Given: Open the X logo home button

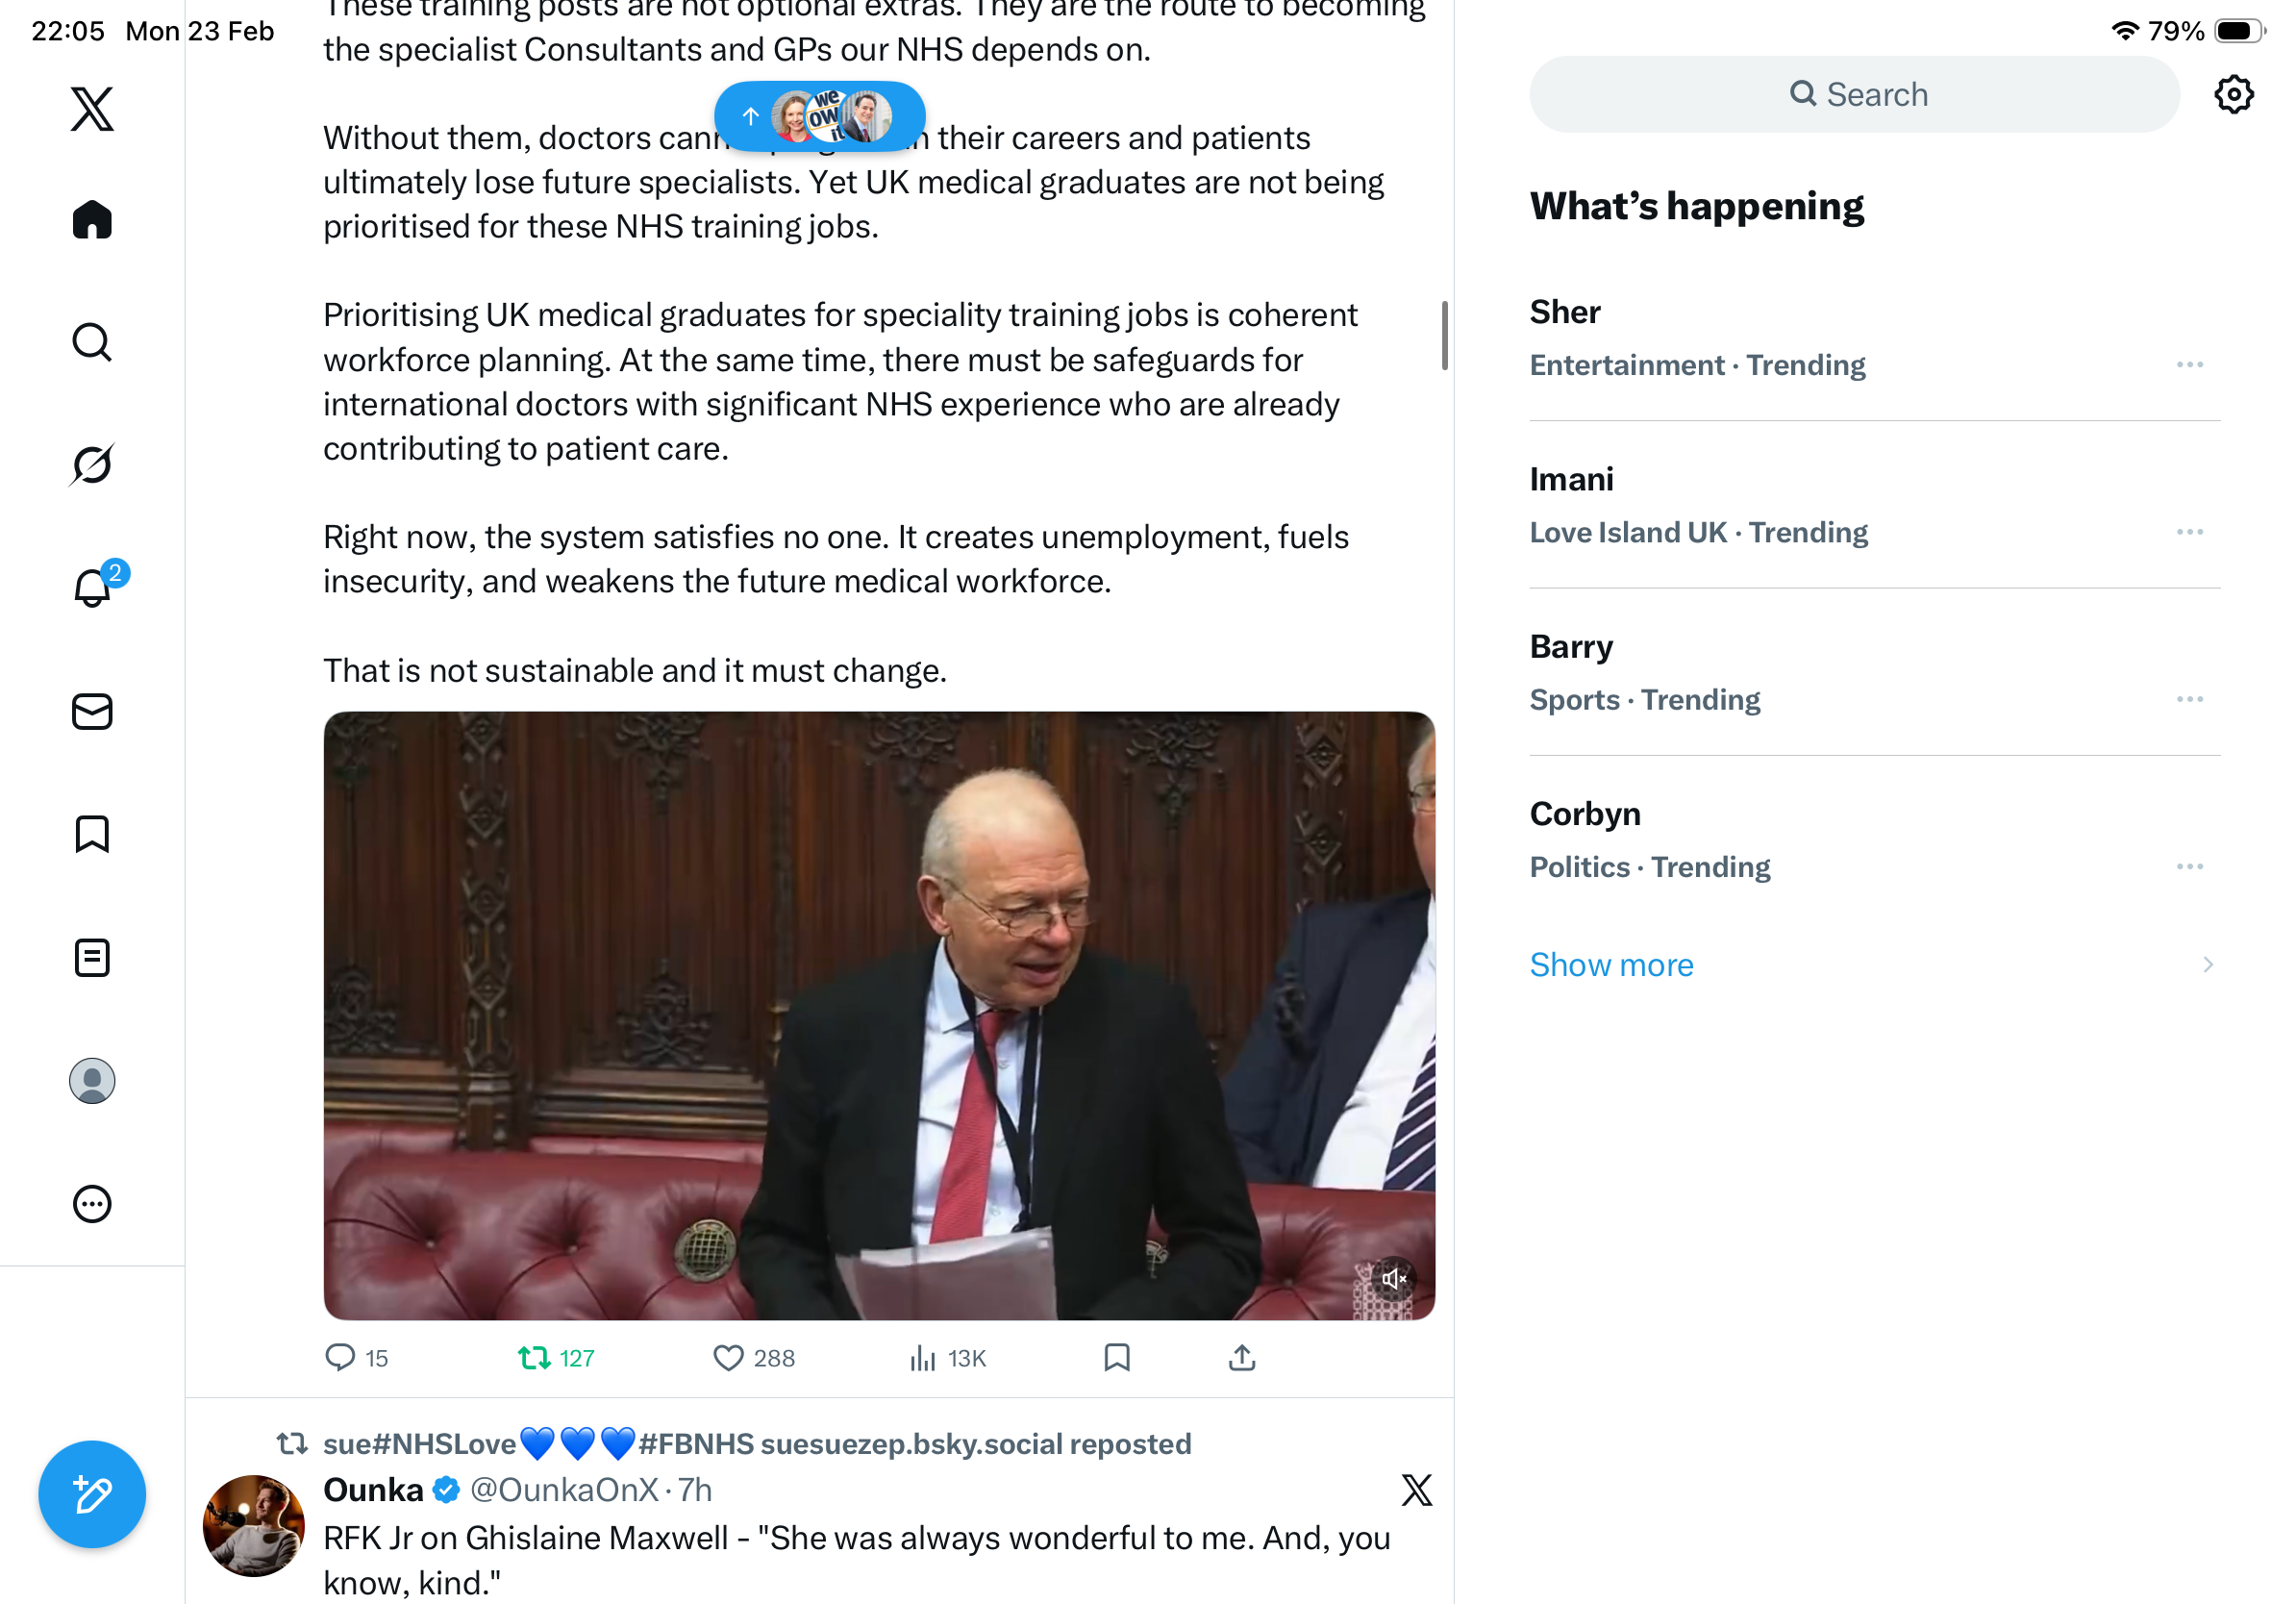Looking at the screenshot, I should 92,108.
